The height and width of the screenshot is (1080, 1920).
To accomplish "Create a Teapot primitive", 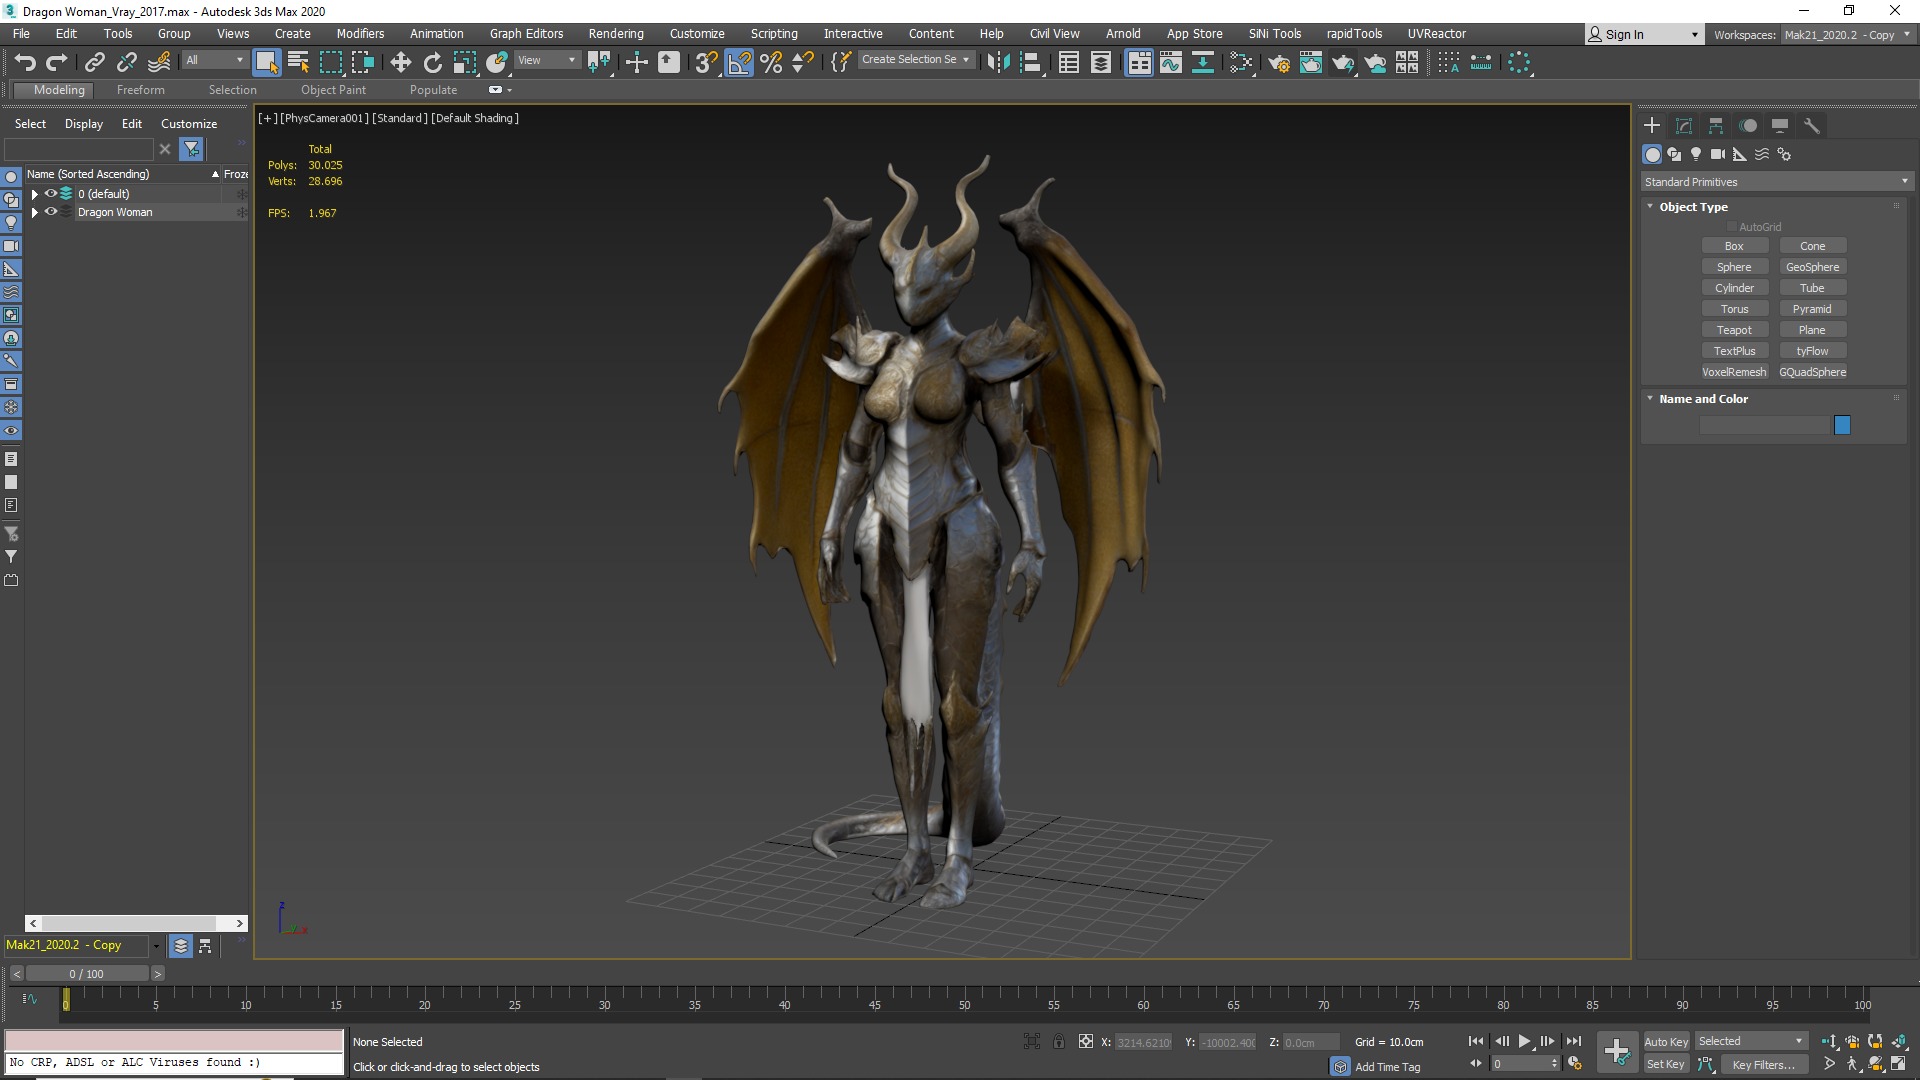I will point(1734,330).
